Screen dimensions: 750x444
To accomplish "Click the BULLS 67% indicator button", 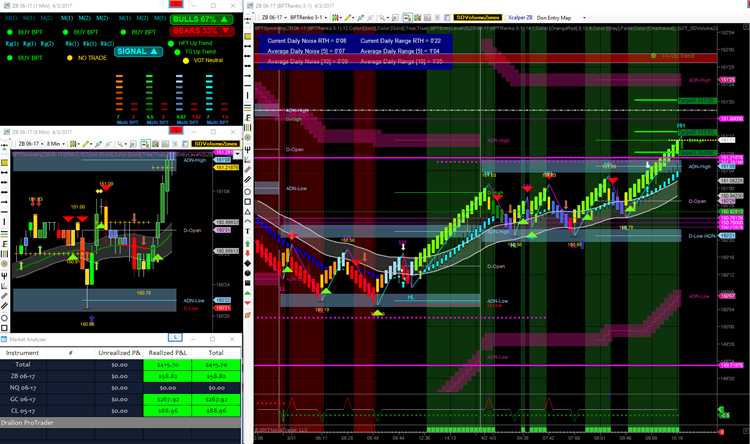I will 201,19.
